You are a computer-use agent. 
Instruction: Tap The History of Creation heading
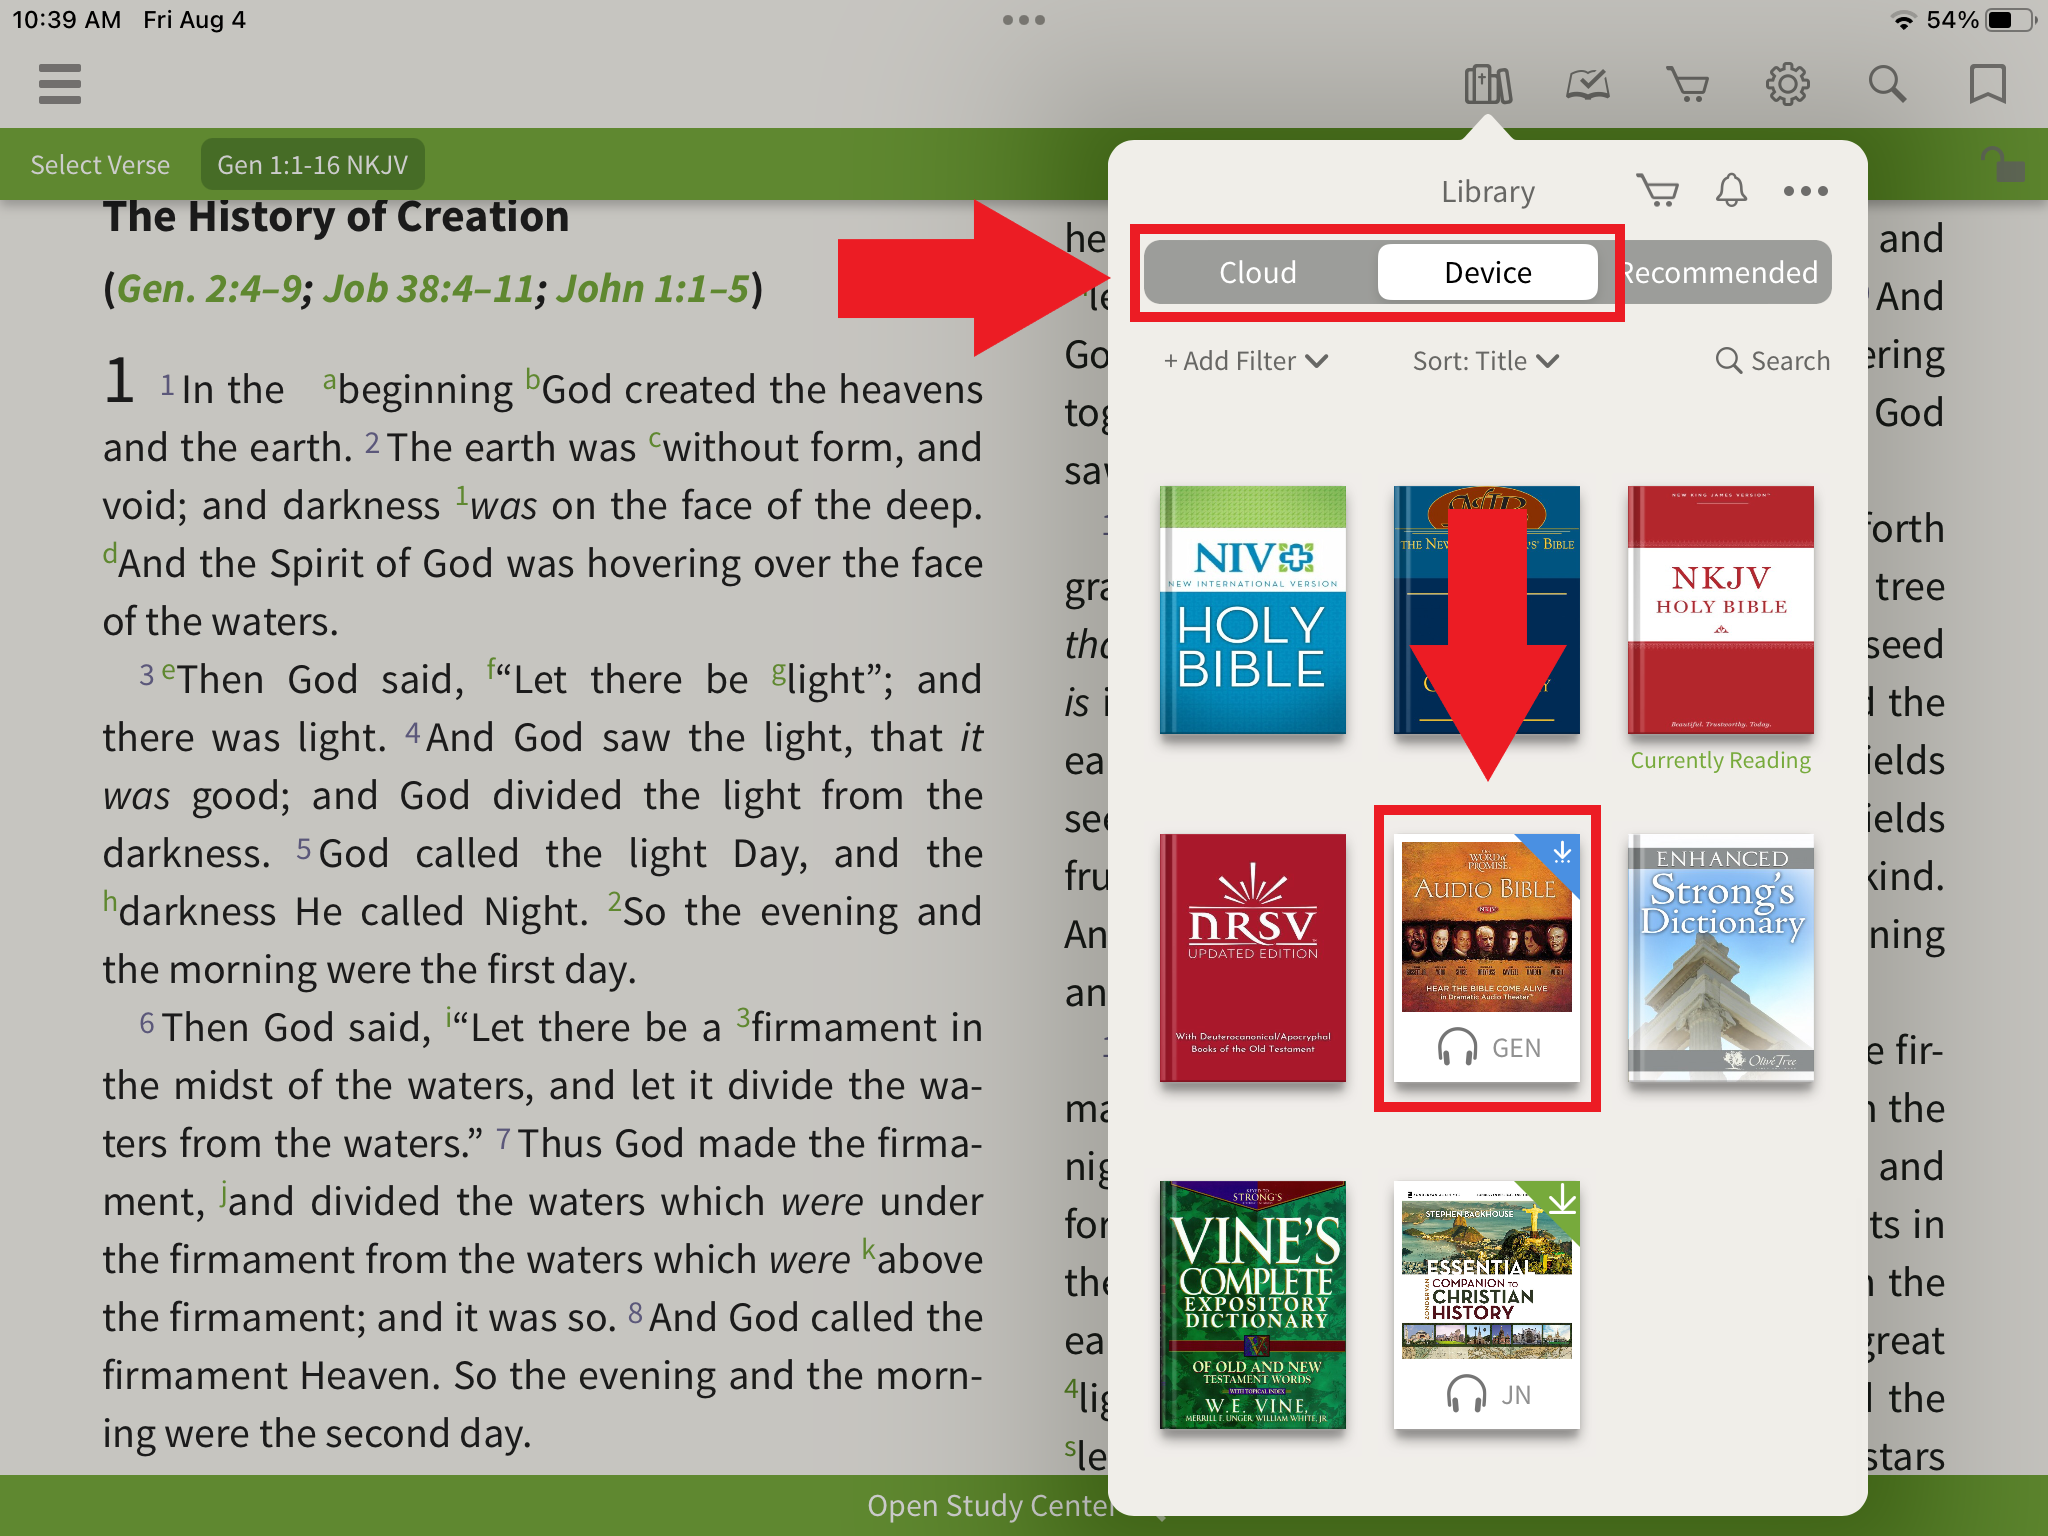336,217
